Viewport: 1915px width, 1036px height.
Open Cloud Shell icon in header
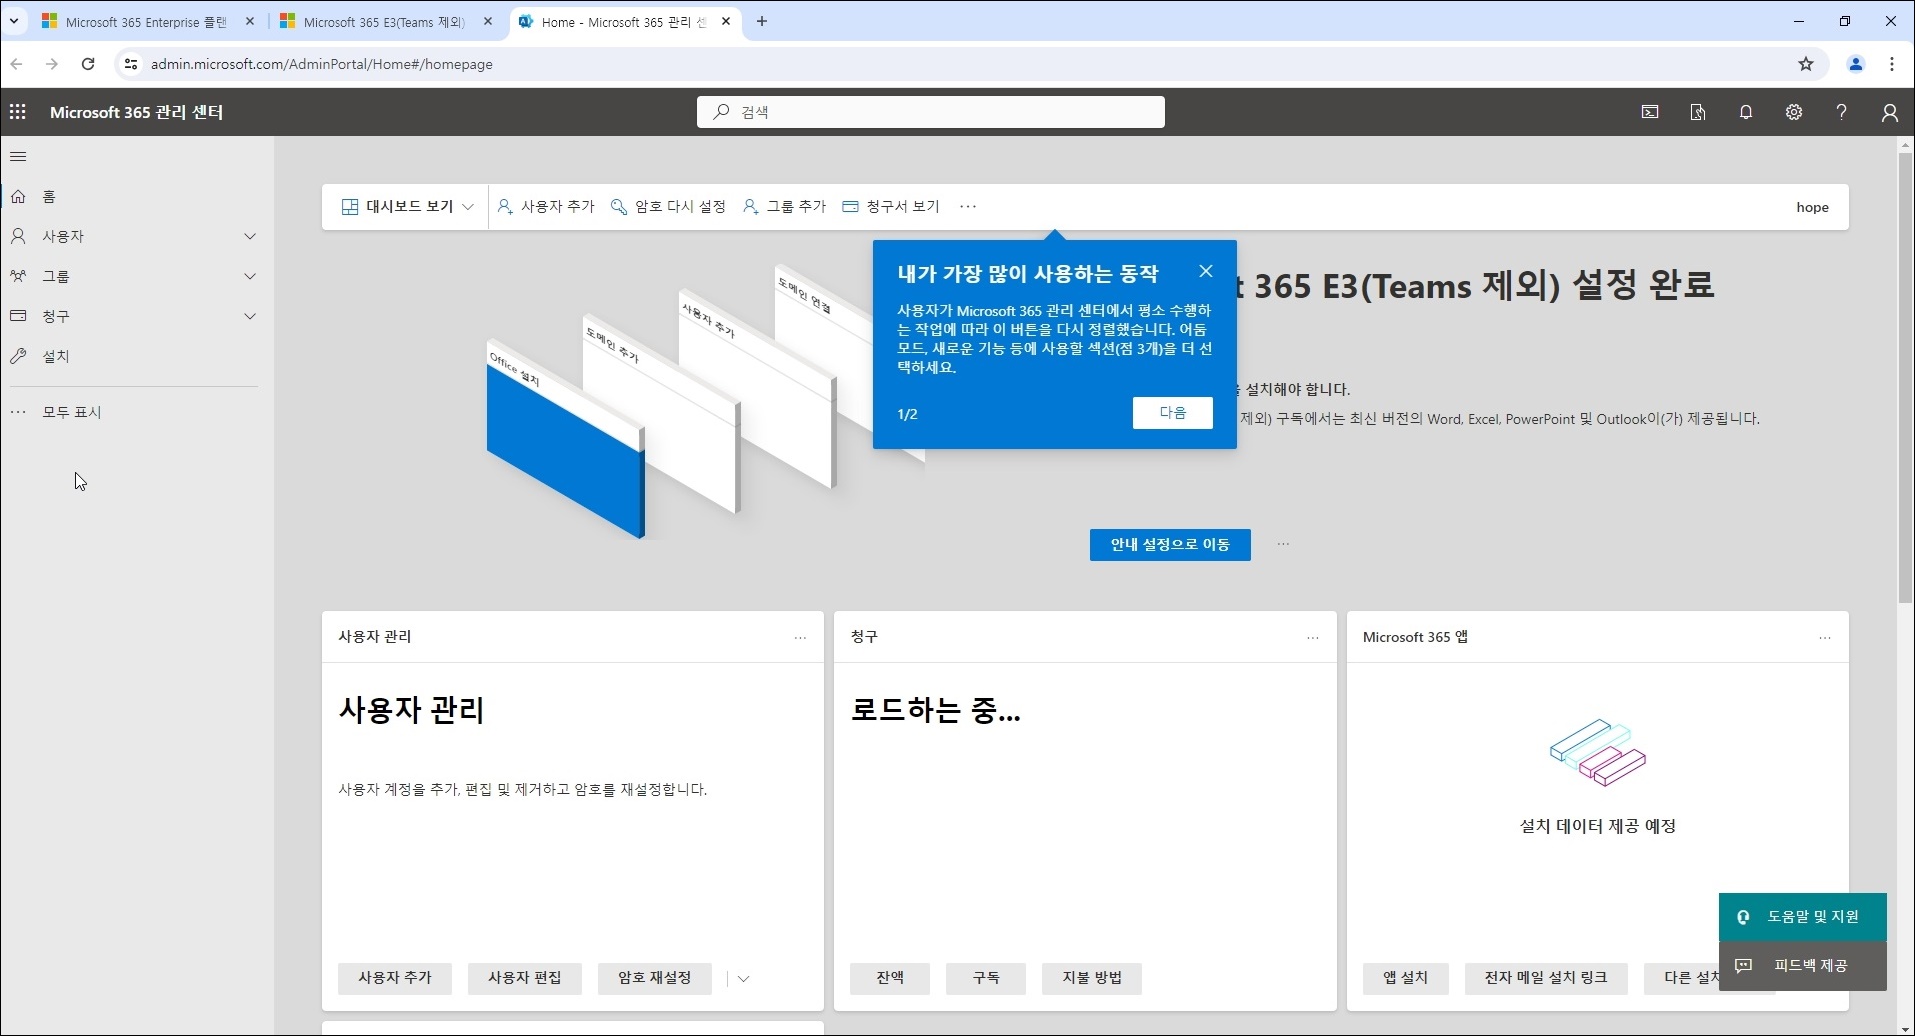tap(1650, 112)
